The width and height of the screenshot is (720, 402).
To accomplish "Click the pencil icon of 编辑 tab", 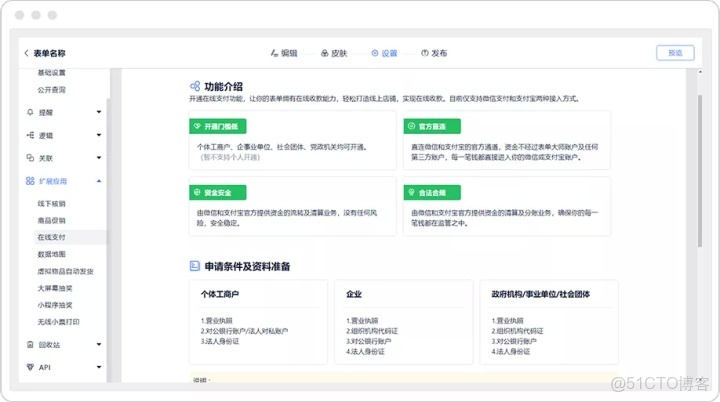I will pyautogui.click(x=274, y=53).
